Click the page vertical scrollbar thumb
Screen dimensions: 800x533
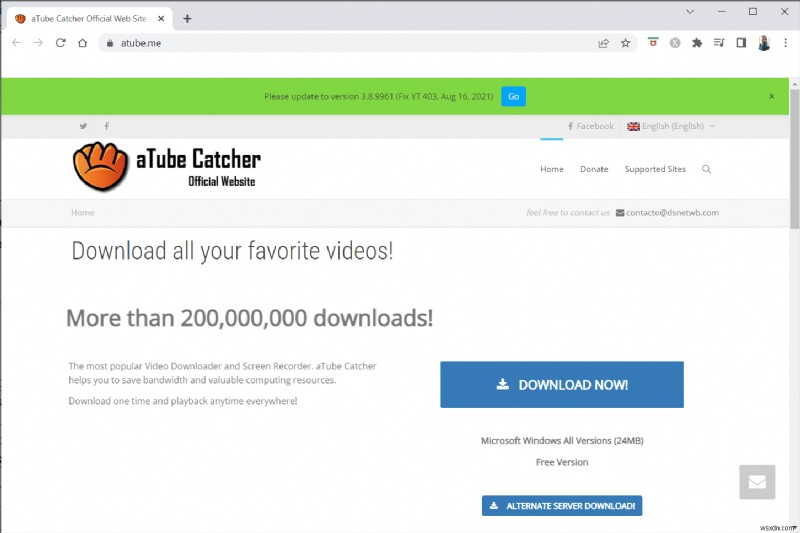coord(794,158)
